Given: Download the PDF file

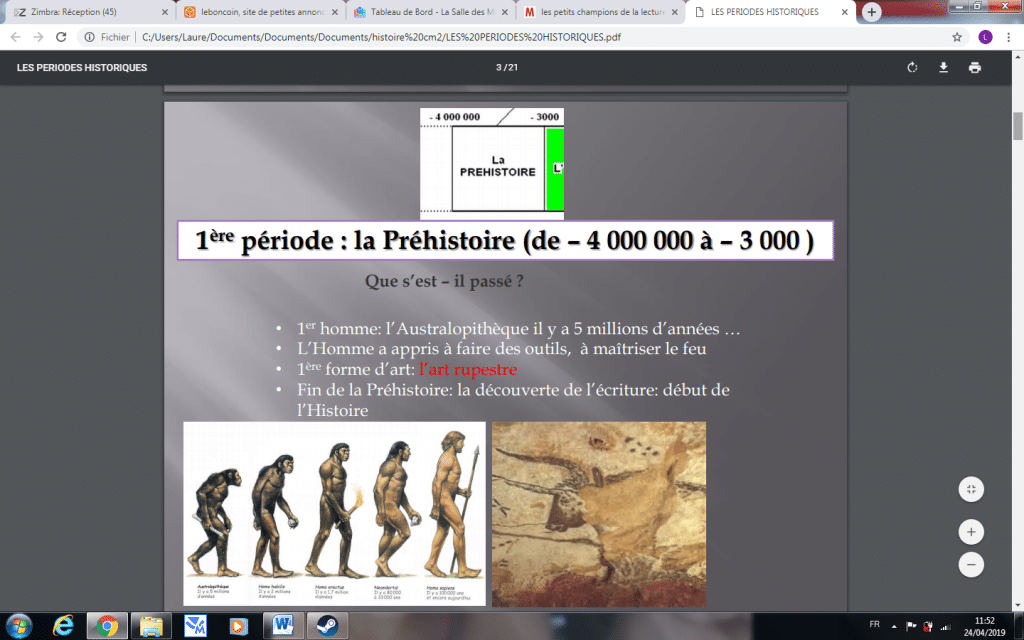Looking at the screenshot, I should pos(943,68).
